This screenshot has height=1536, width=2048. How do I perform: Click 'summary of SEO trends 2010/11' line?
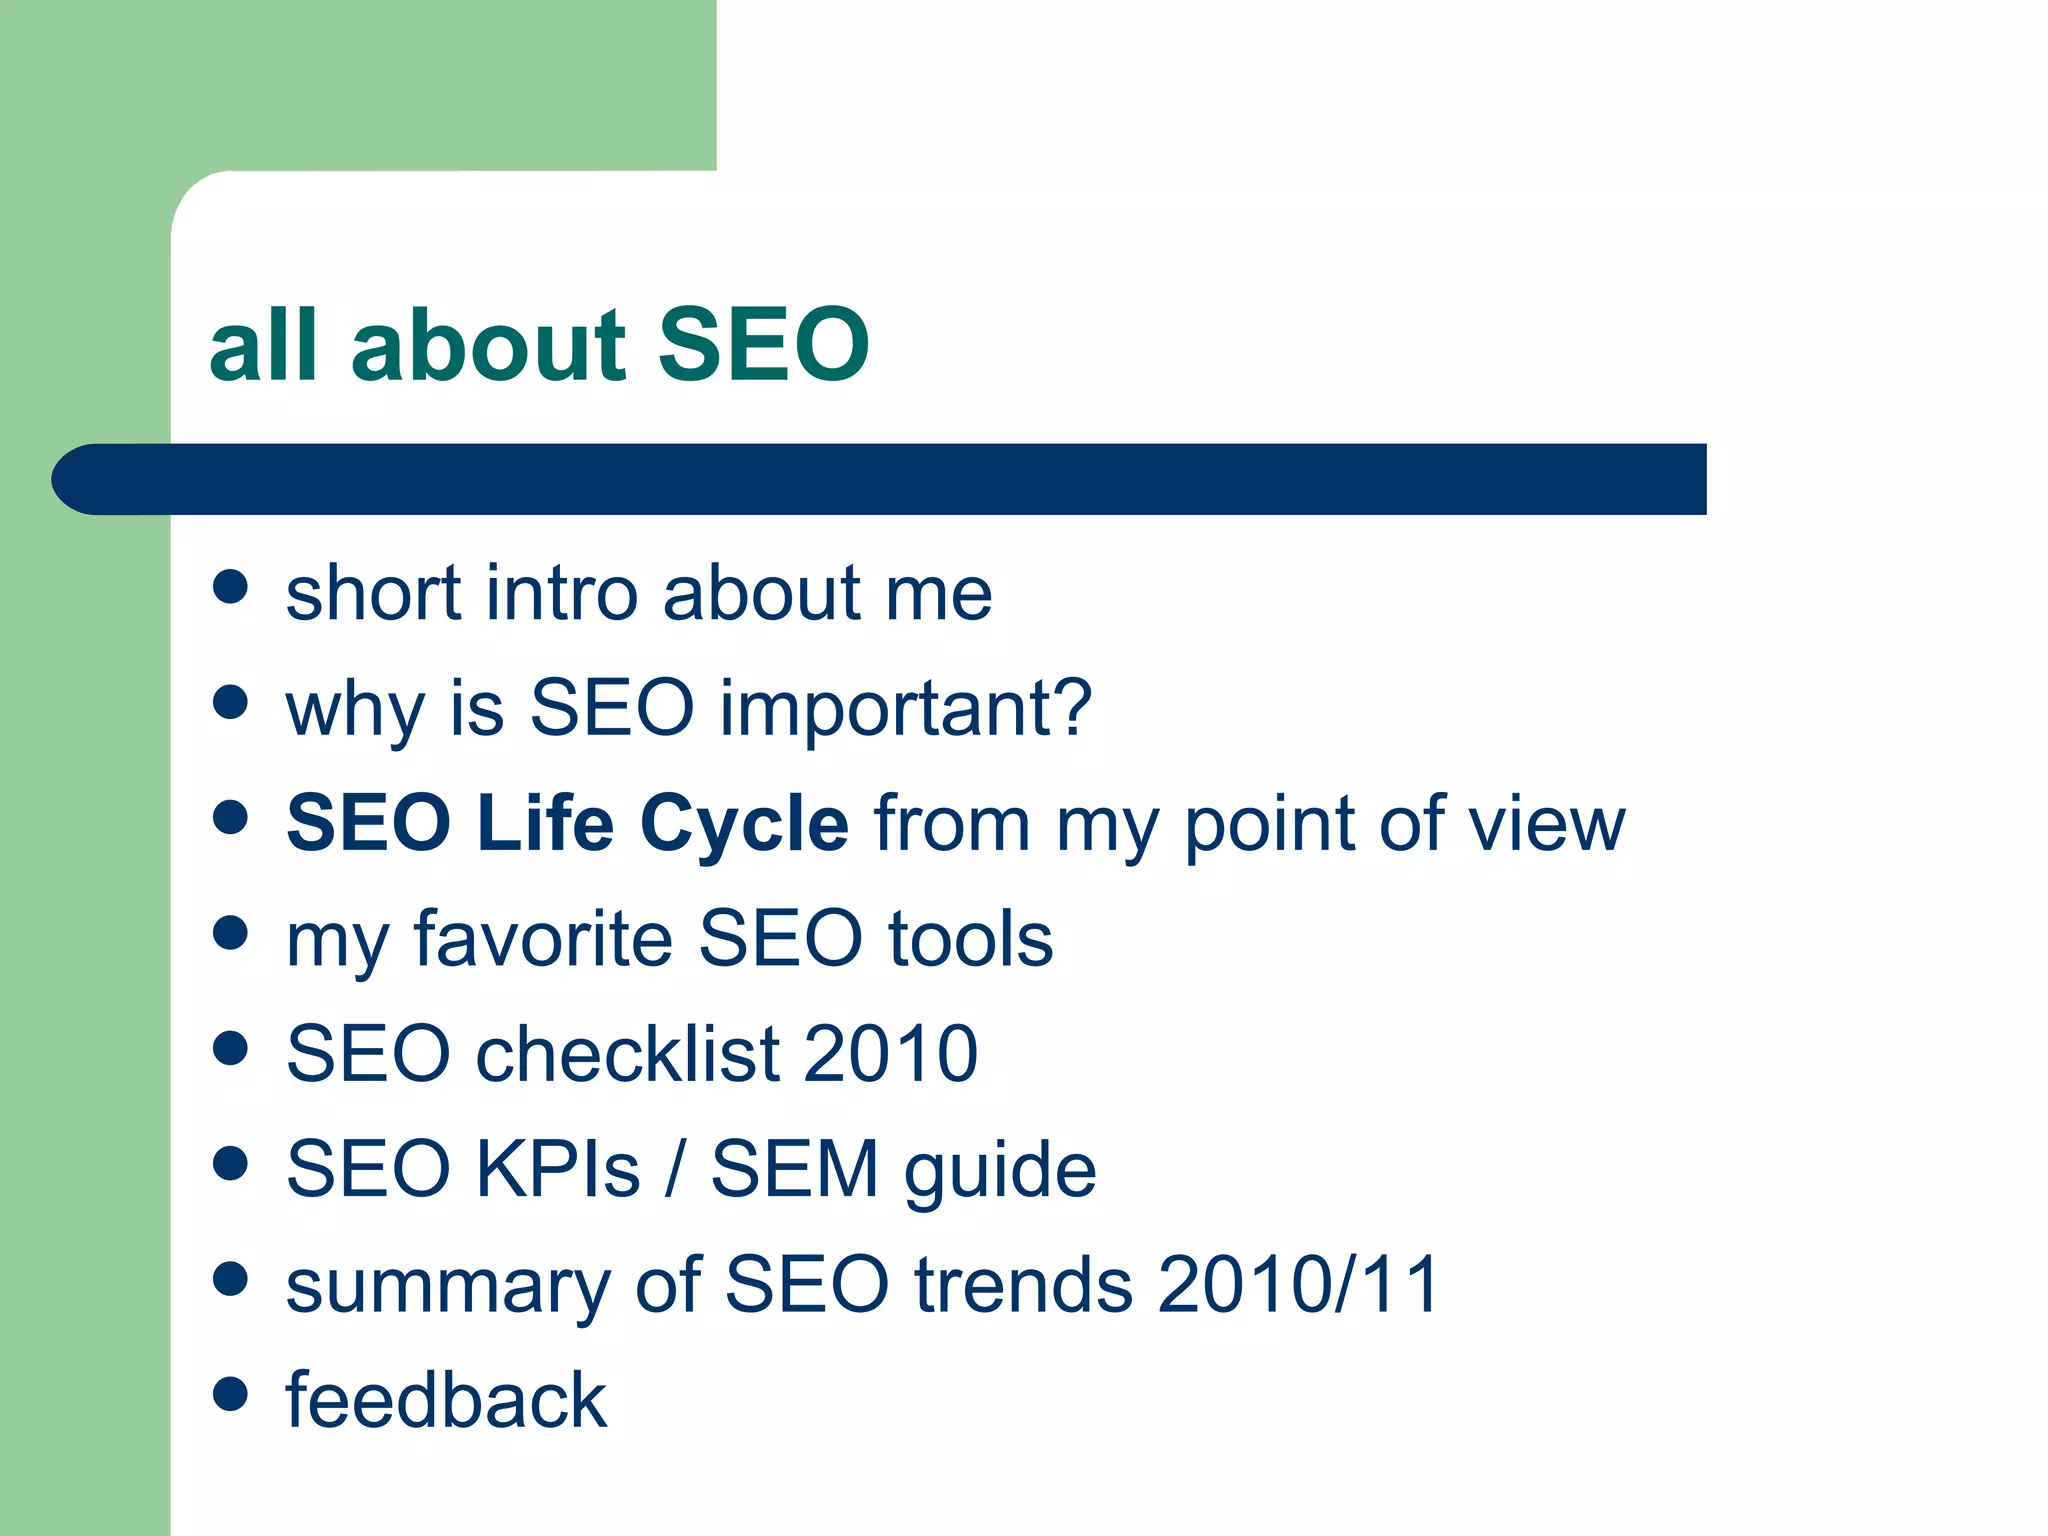862,1286
